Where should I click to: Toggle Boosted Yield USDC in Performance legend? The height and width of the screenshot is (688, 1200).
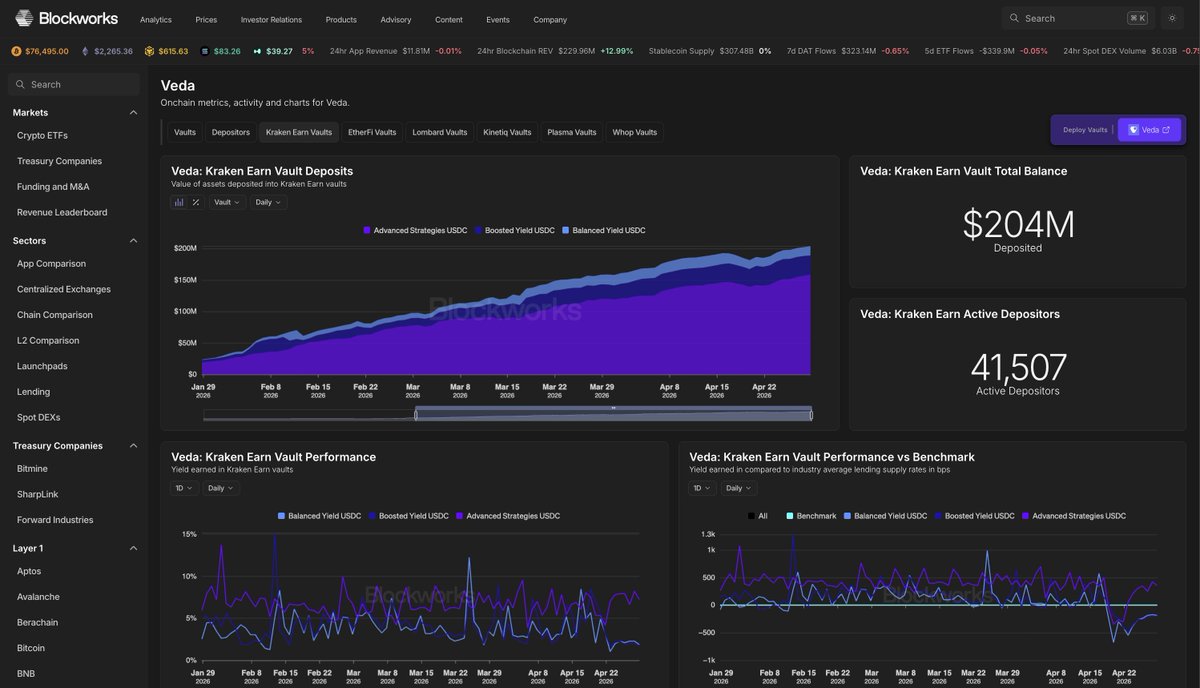click(408, 516)
